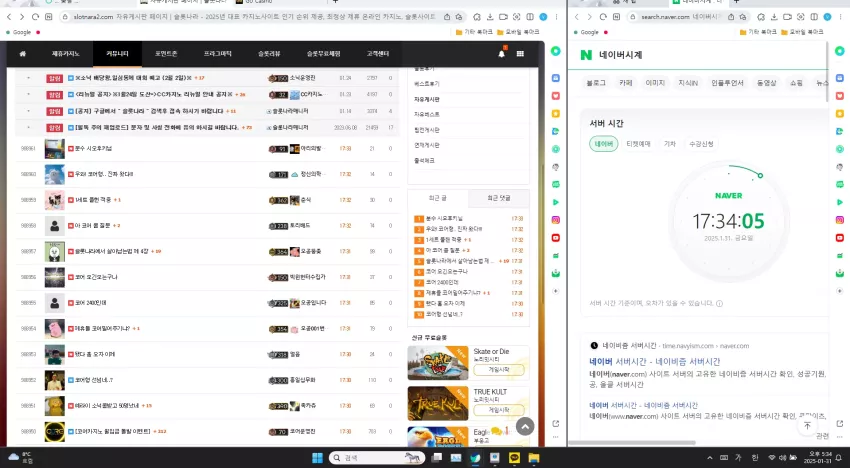
Task: Click the download icon in slotnara window toolbar
Action: pos(490,17)
